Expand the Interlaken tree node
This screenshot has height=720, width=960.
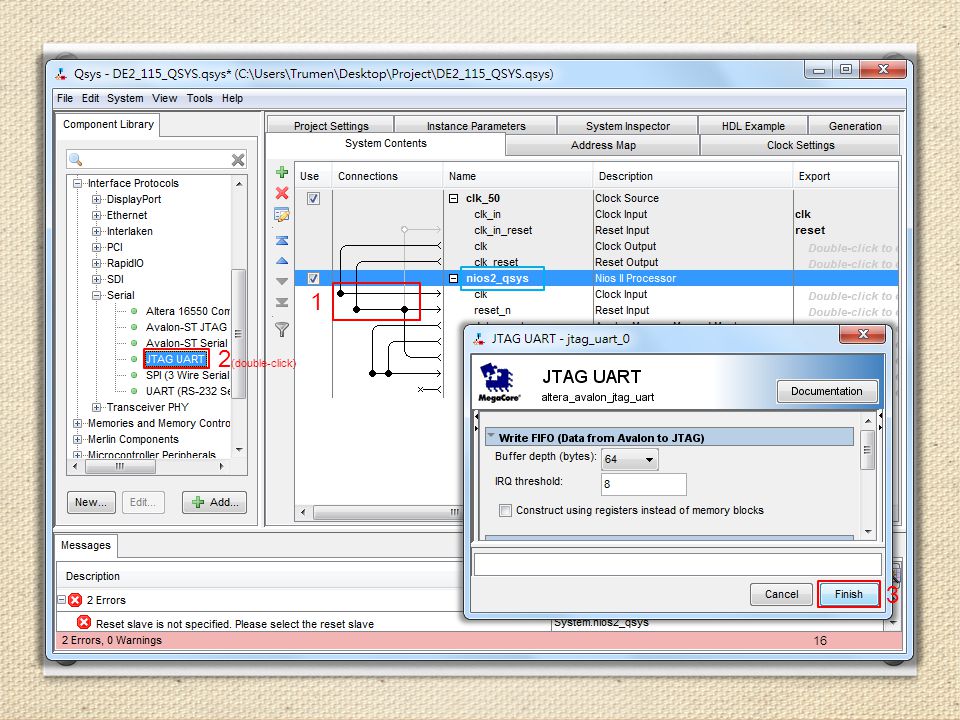point(96,231)
